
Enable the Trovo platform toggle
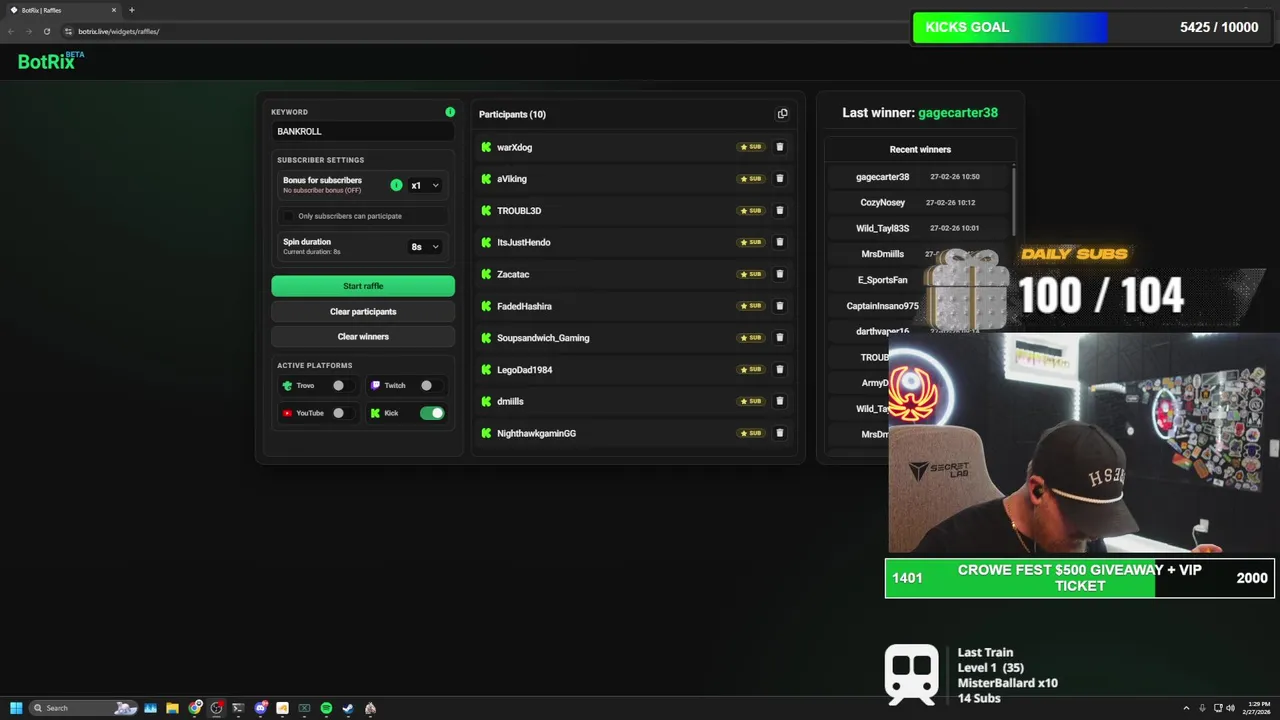(x=344, y=385)
